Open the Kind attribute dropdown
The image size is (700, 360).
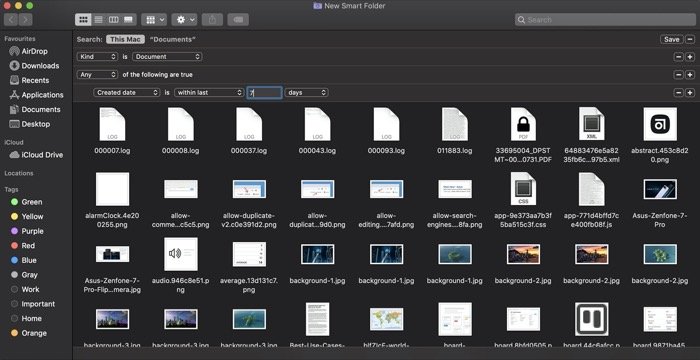tap(97, 57)
